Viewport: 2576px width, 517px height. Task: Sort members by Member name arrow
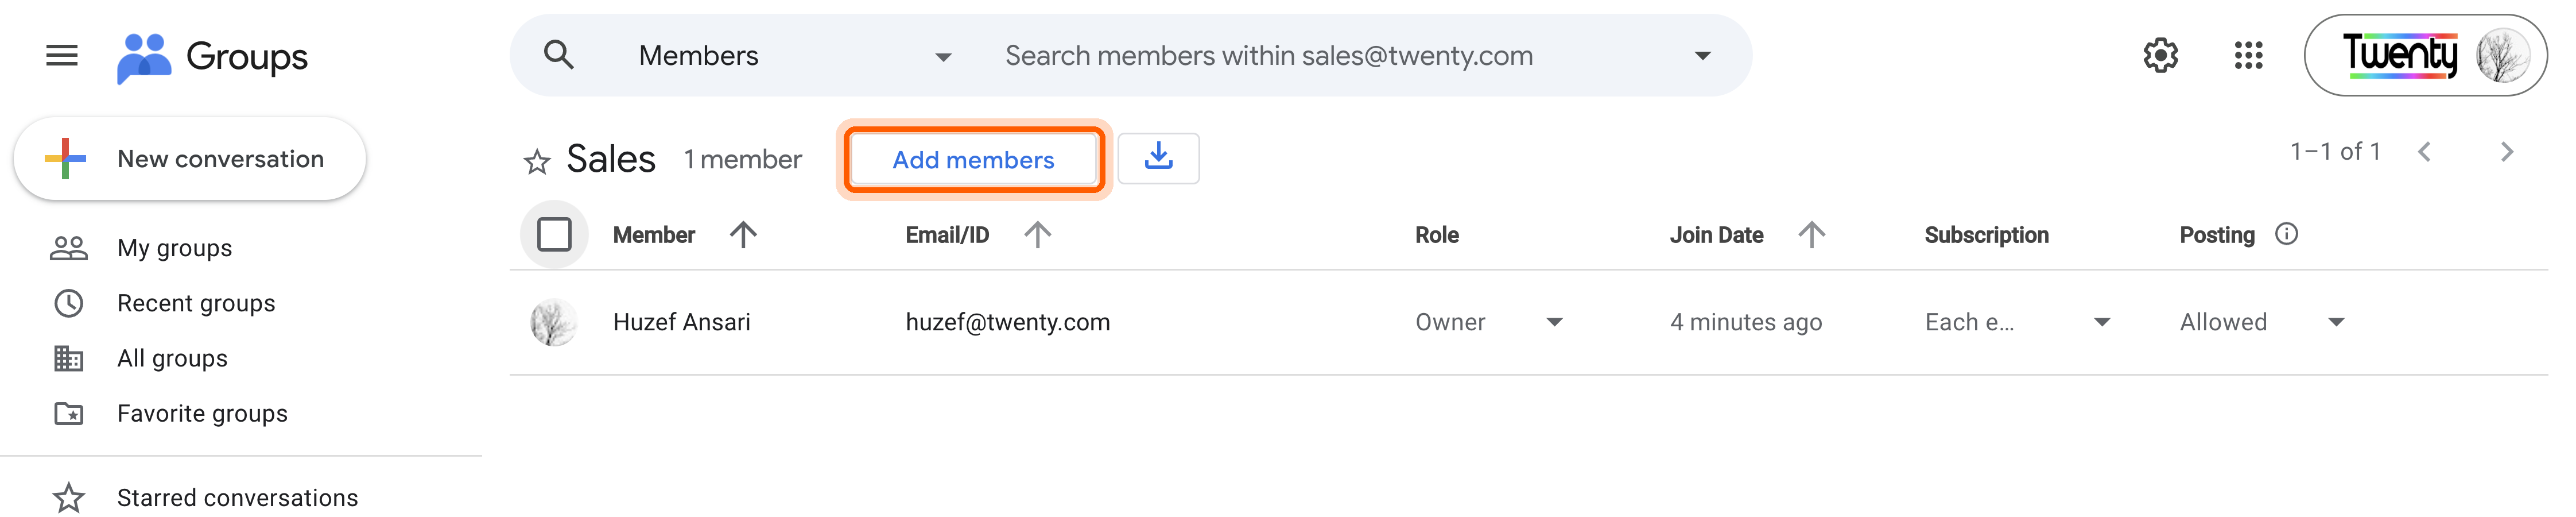(742, 235)
